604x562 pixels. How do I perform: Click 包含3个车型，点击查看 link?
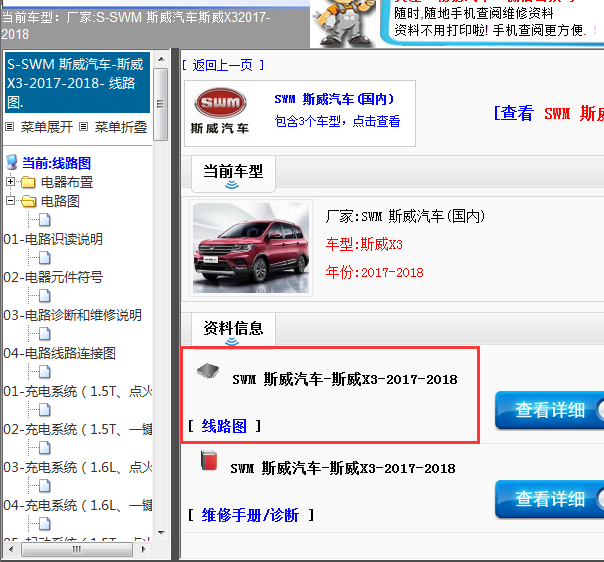[337, 121]
